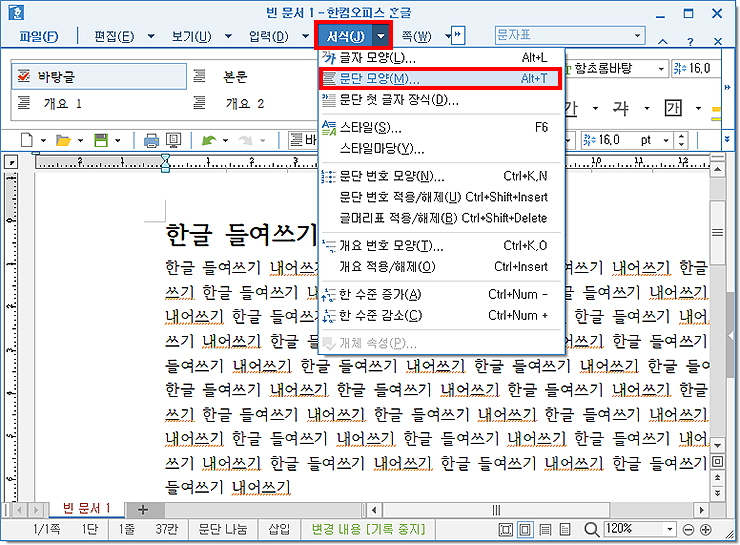740x545 pixels.
Task: Switch to the 빈 문서 1 tab
Action: point(86,509)
